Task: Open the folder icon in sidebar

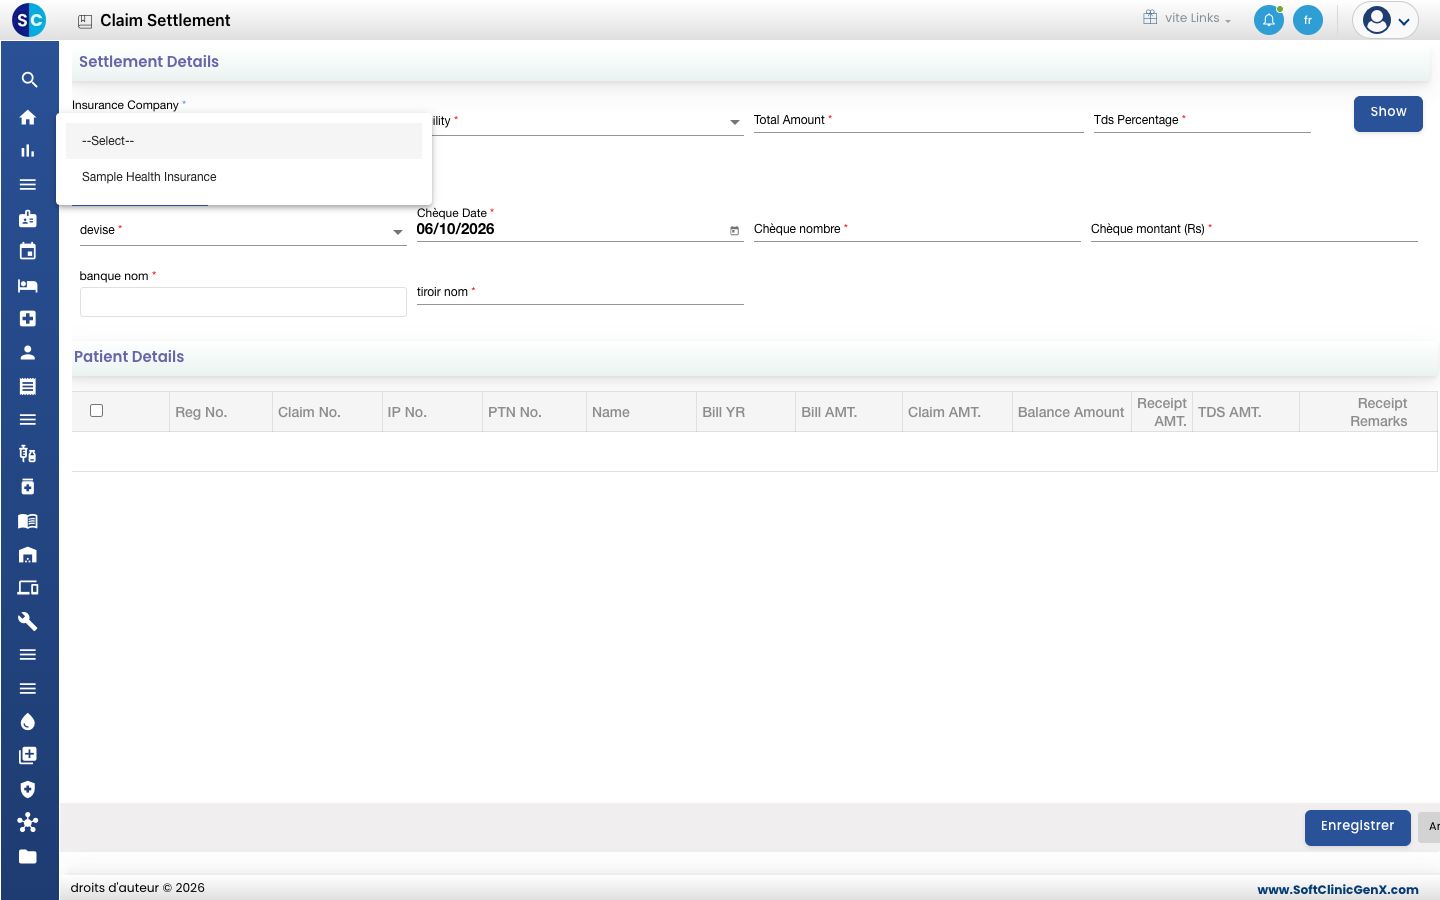Action: tap(28, 856)
